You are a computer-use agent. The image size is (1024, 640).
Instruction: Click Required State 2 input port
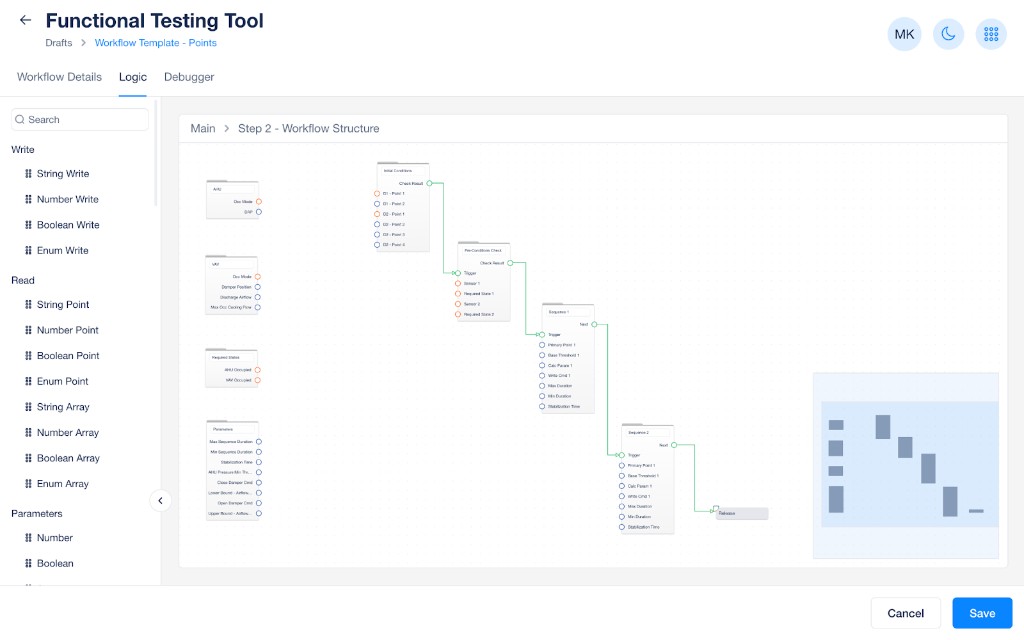click(458, 314)
